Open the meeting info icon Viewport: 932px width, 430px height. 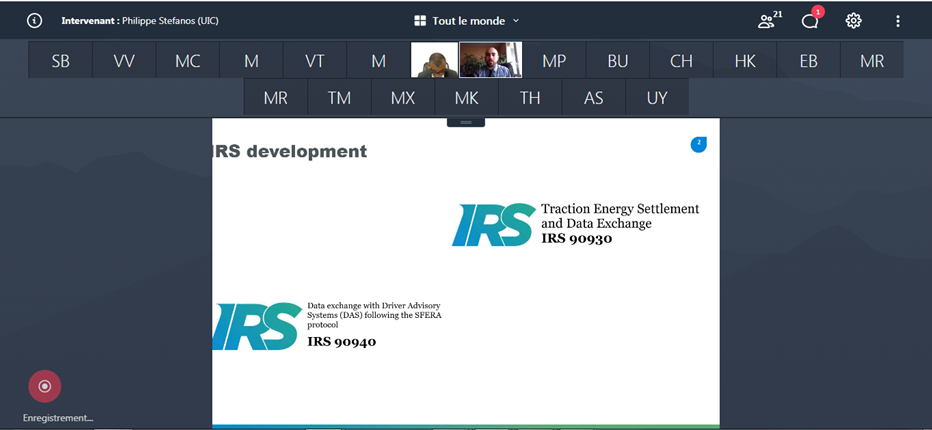click(34, 21)
